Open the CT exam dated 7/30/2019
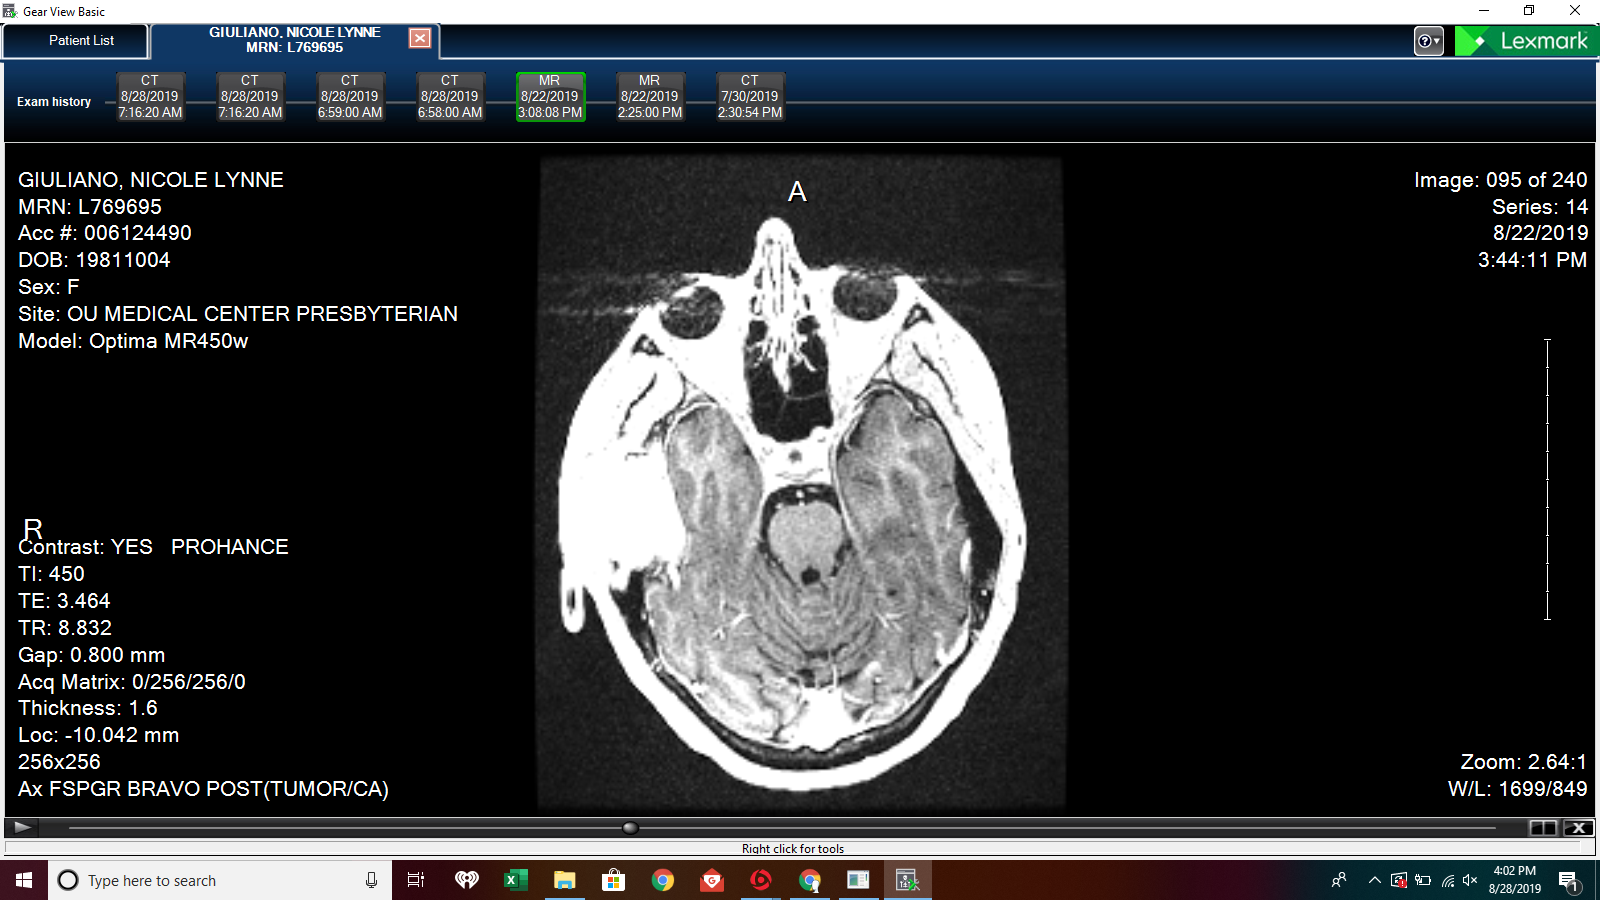 point(750,97)
